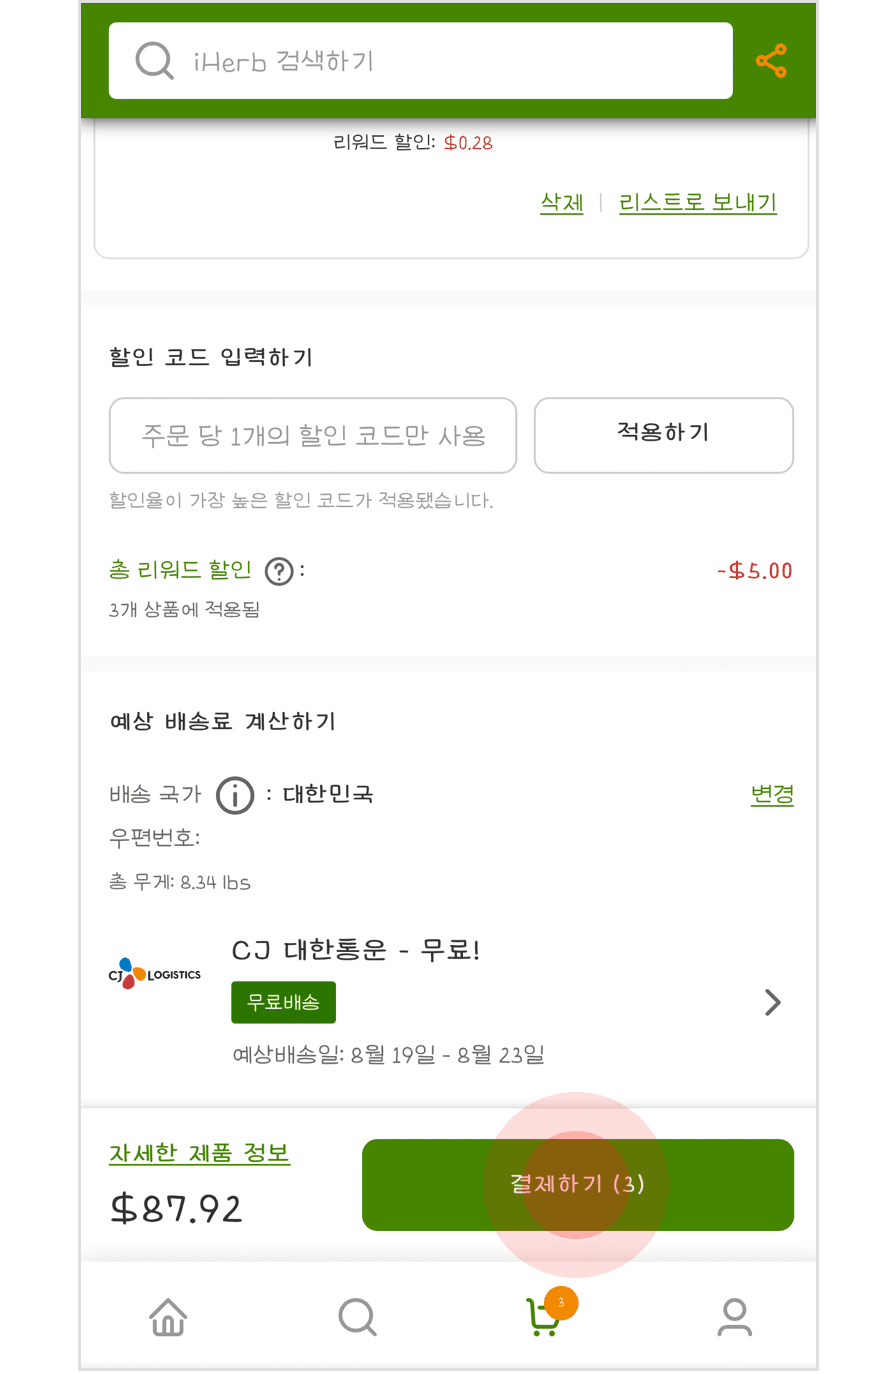This screenshot has width=888, height=1374.
Task: Expand CJ 대한통운 shipping option chevron
Action: click(x=772, y=1002)
